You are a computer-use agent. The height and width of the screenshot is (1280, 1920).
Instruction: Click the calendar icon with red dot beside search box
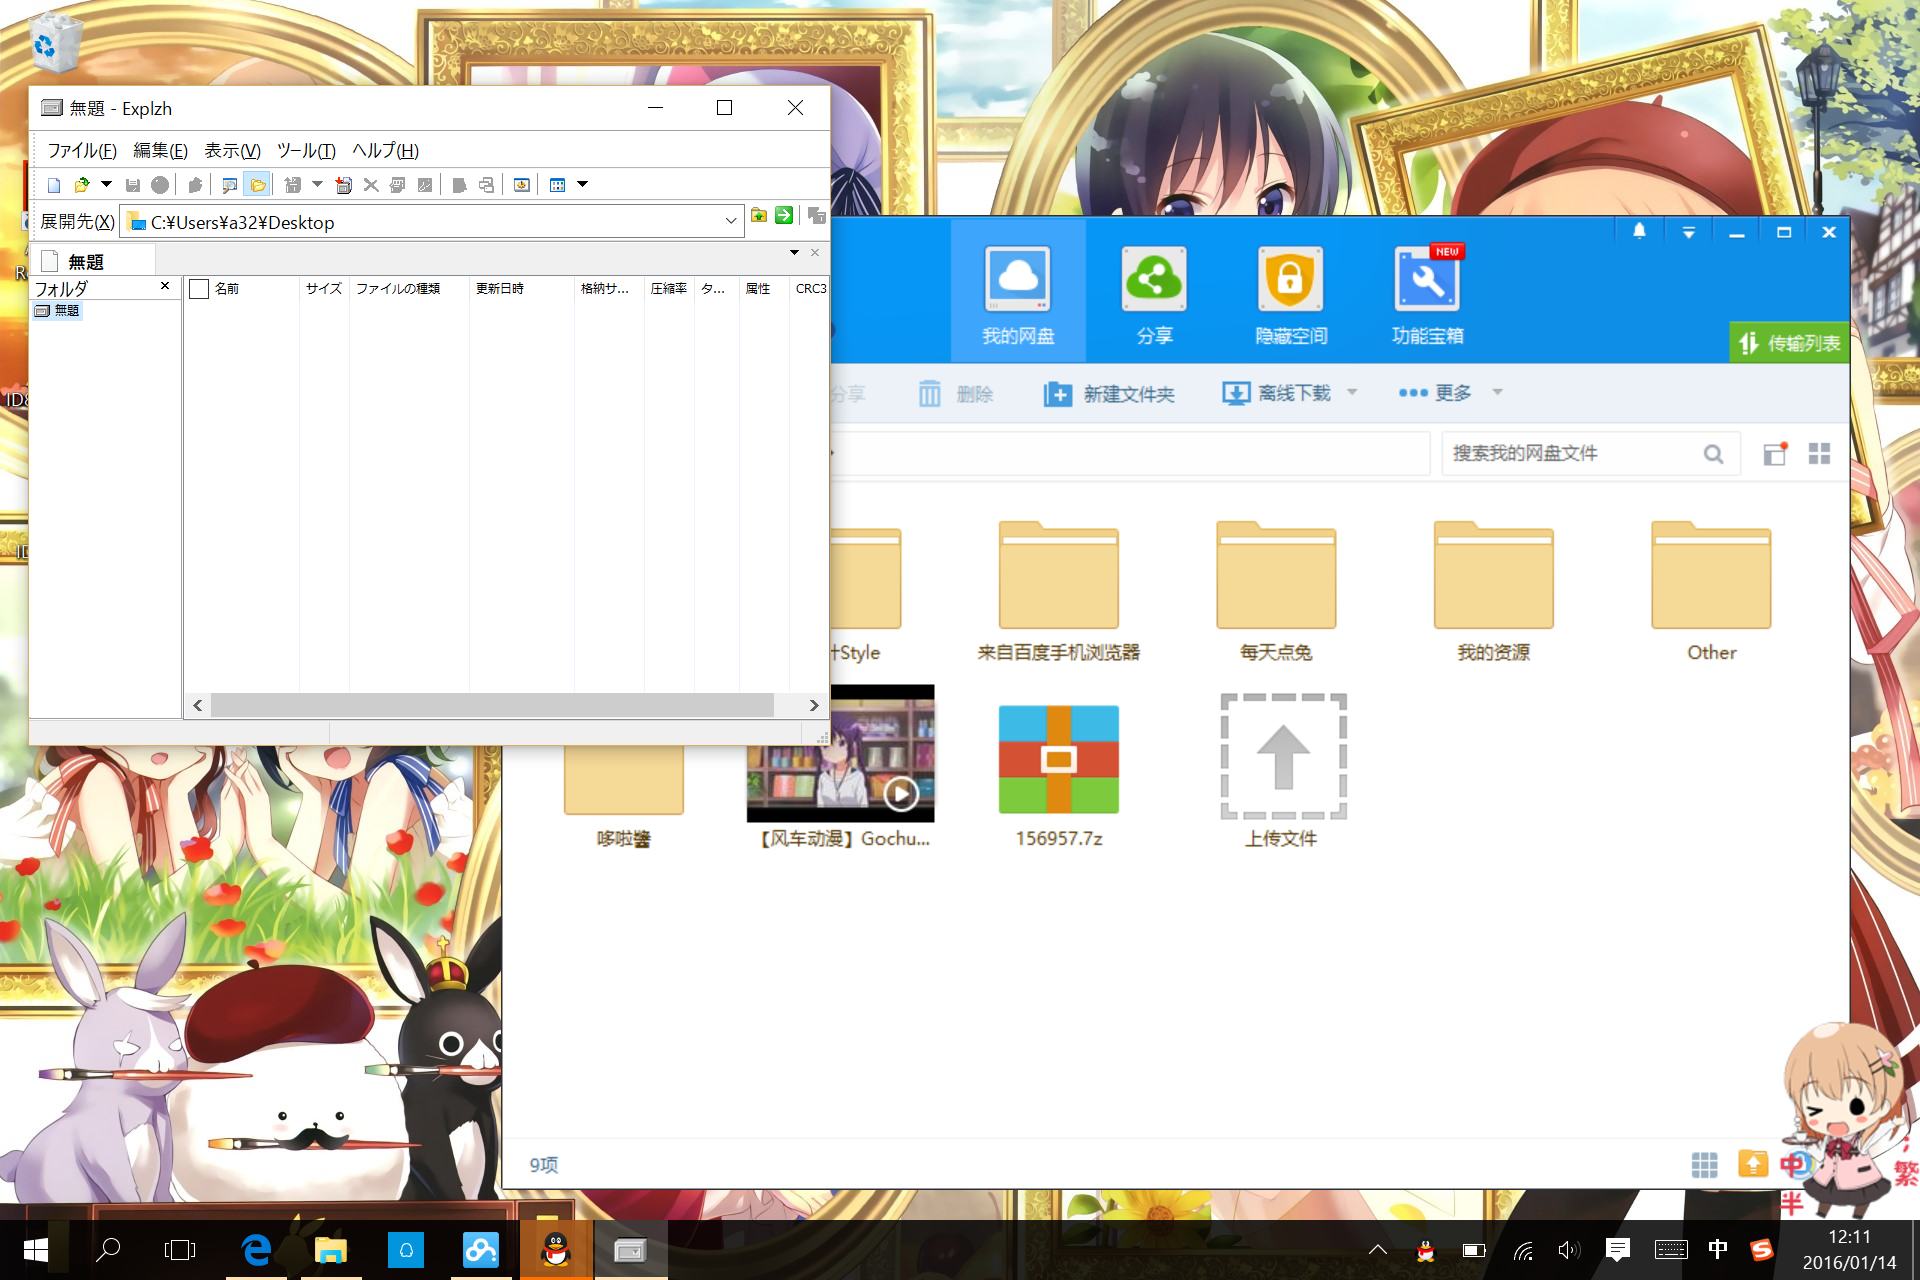tap(1775, 454)
